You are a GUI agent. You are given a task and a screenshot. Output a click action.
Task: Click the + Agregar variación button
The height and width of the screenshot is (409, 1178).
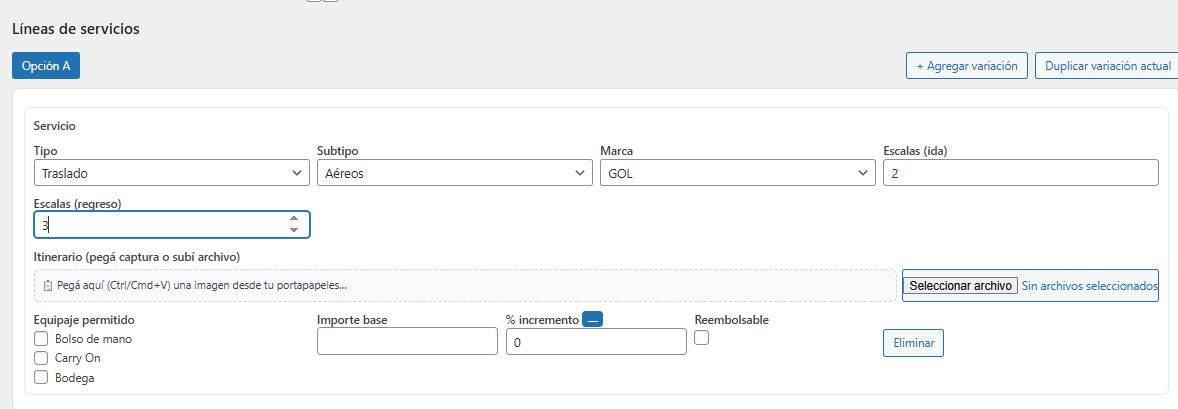click(966, 66)
